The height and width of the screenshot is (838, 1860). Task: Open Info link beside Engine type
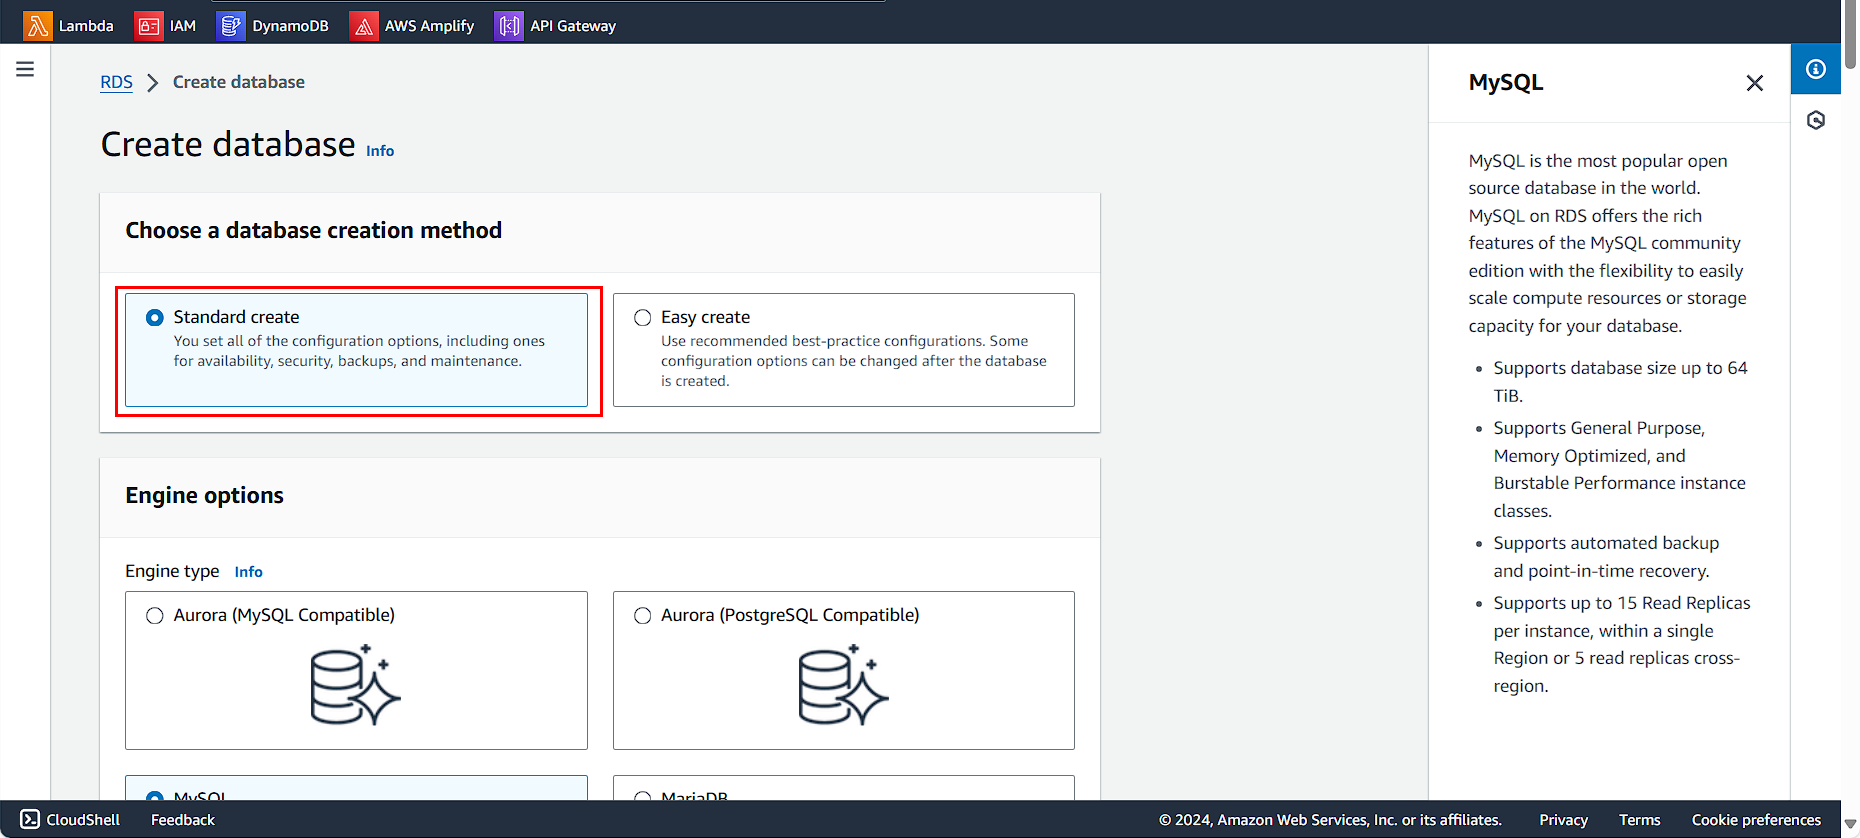[x=248, y=572]
